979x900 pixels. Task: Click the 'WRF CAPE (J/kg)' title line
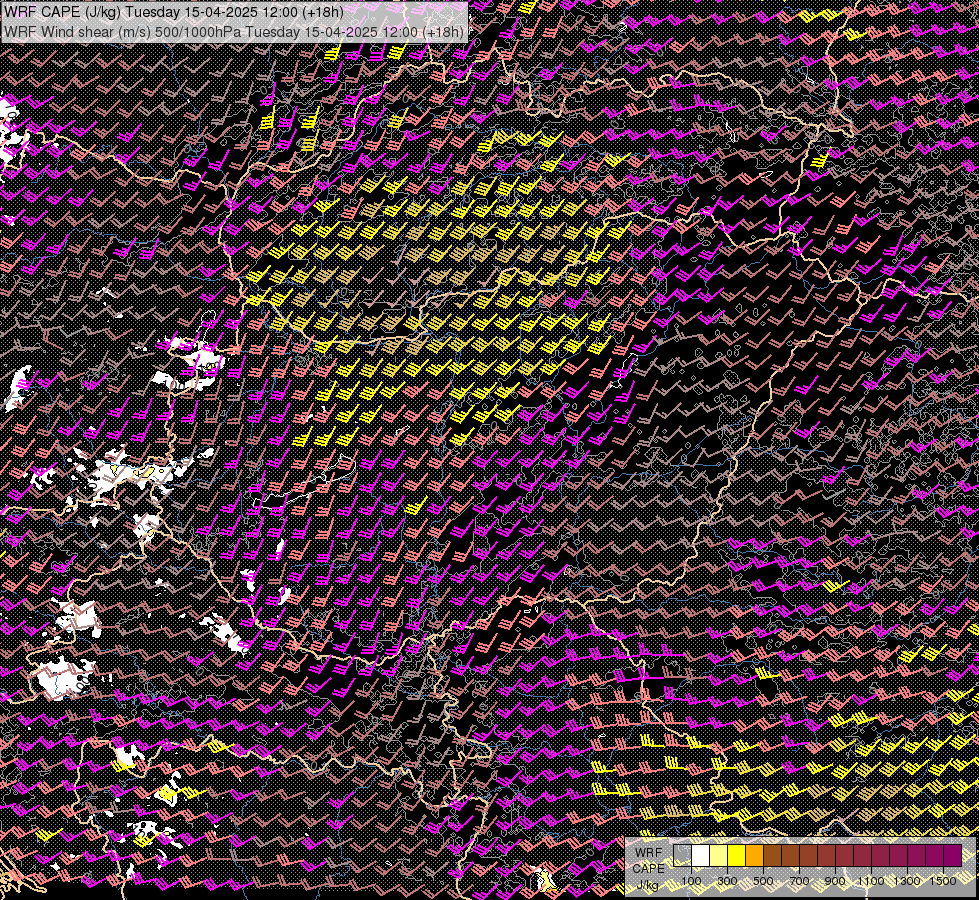(174, 12)
